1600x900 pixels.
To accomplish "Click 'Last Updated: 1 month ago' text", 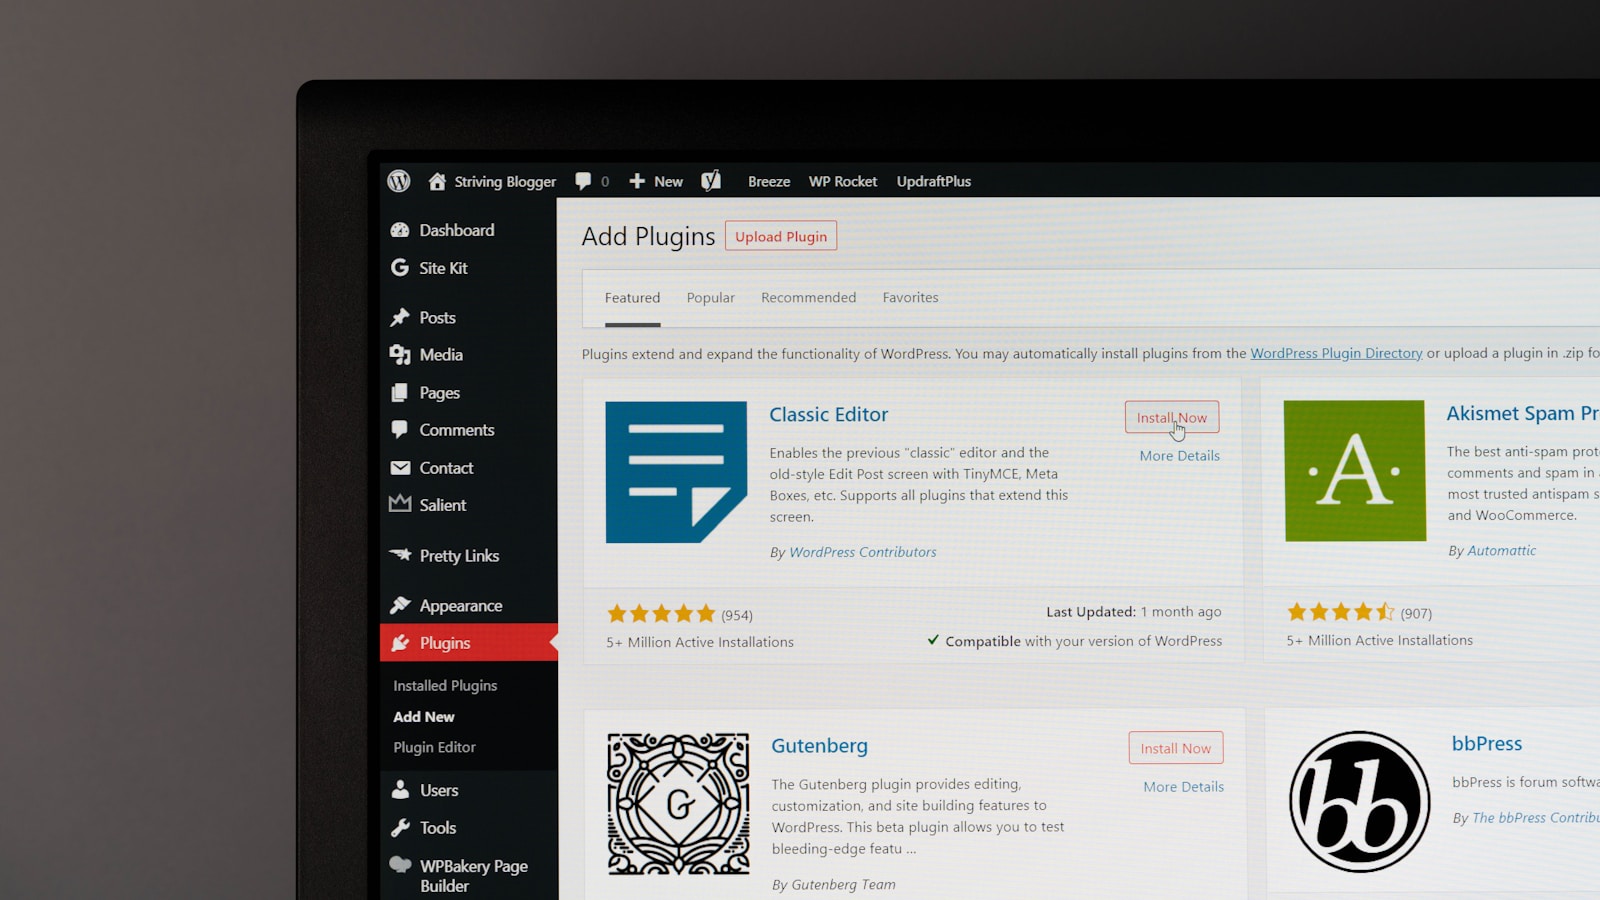I will (1134, 612).
